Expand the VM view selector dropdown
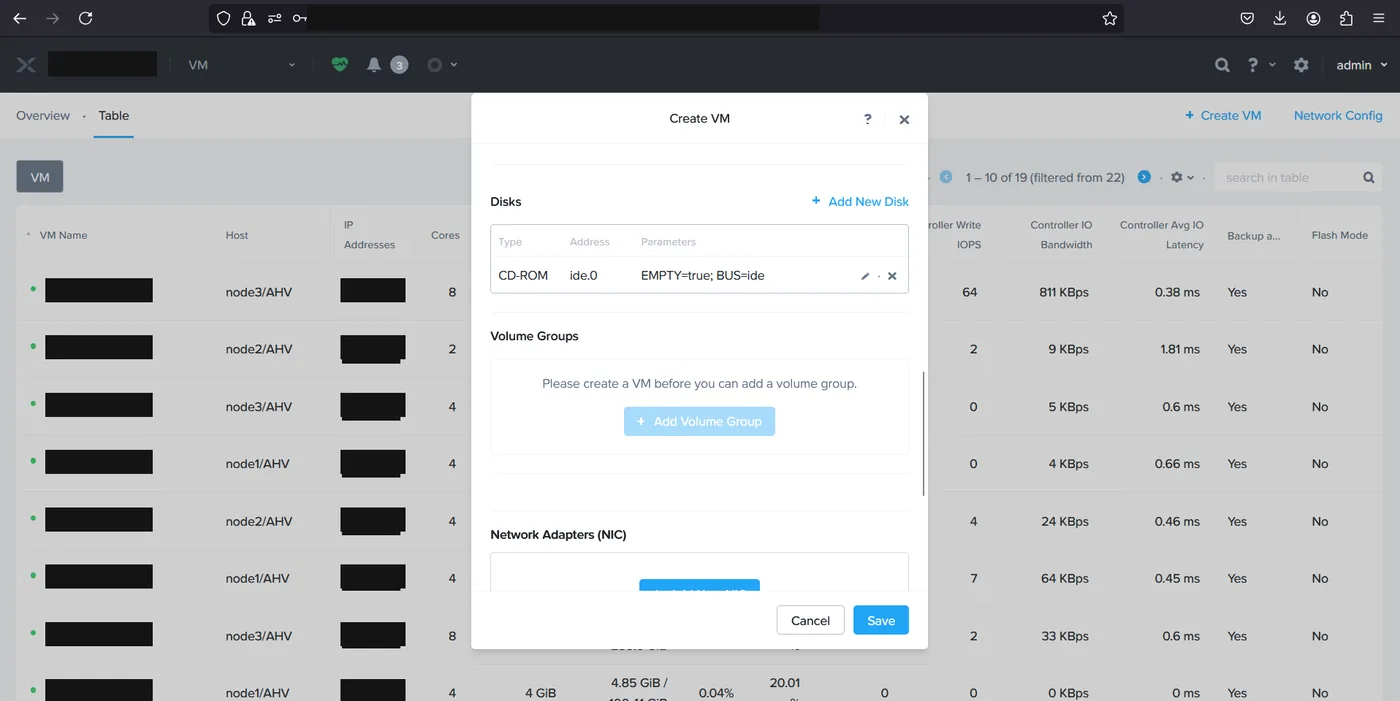 tap(242, 65)
